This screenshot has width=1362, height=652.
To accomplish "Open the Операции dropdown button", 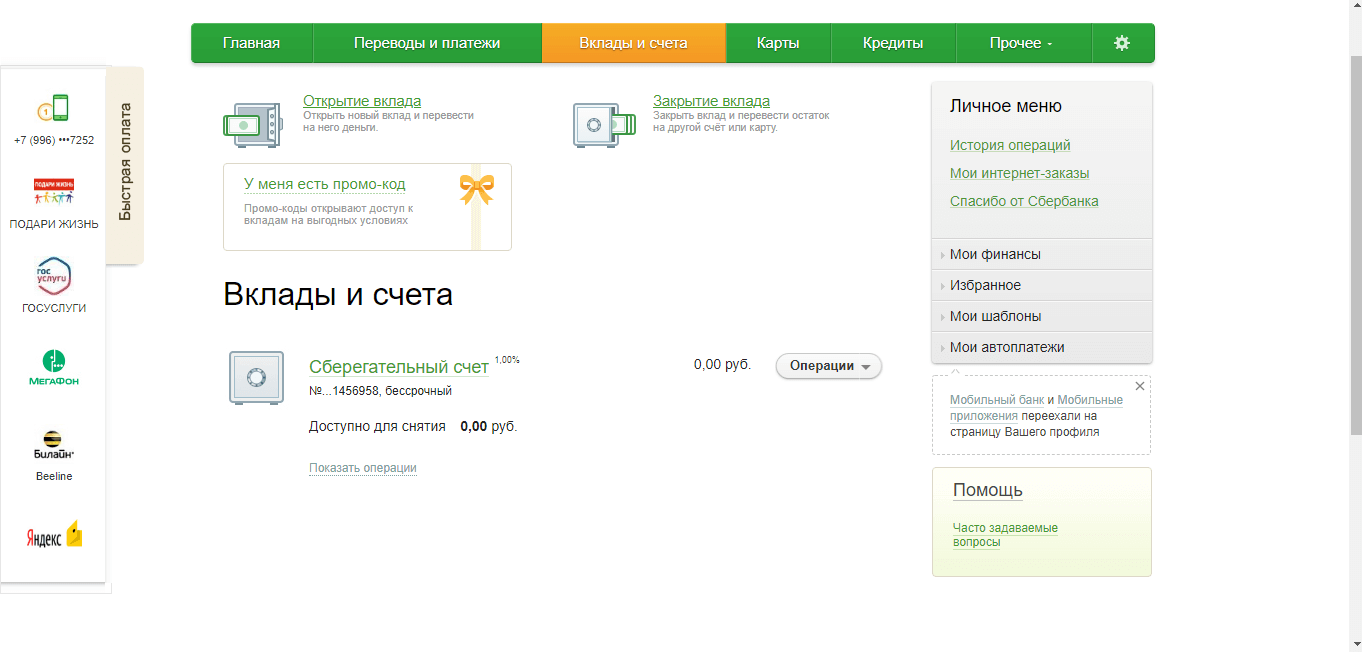I will coord(829,366).
